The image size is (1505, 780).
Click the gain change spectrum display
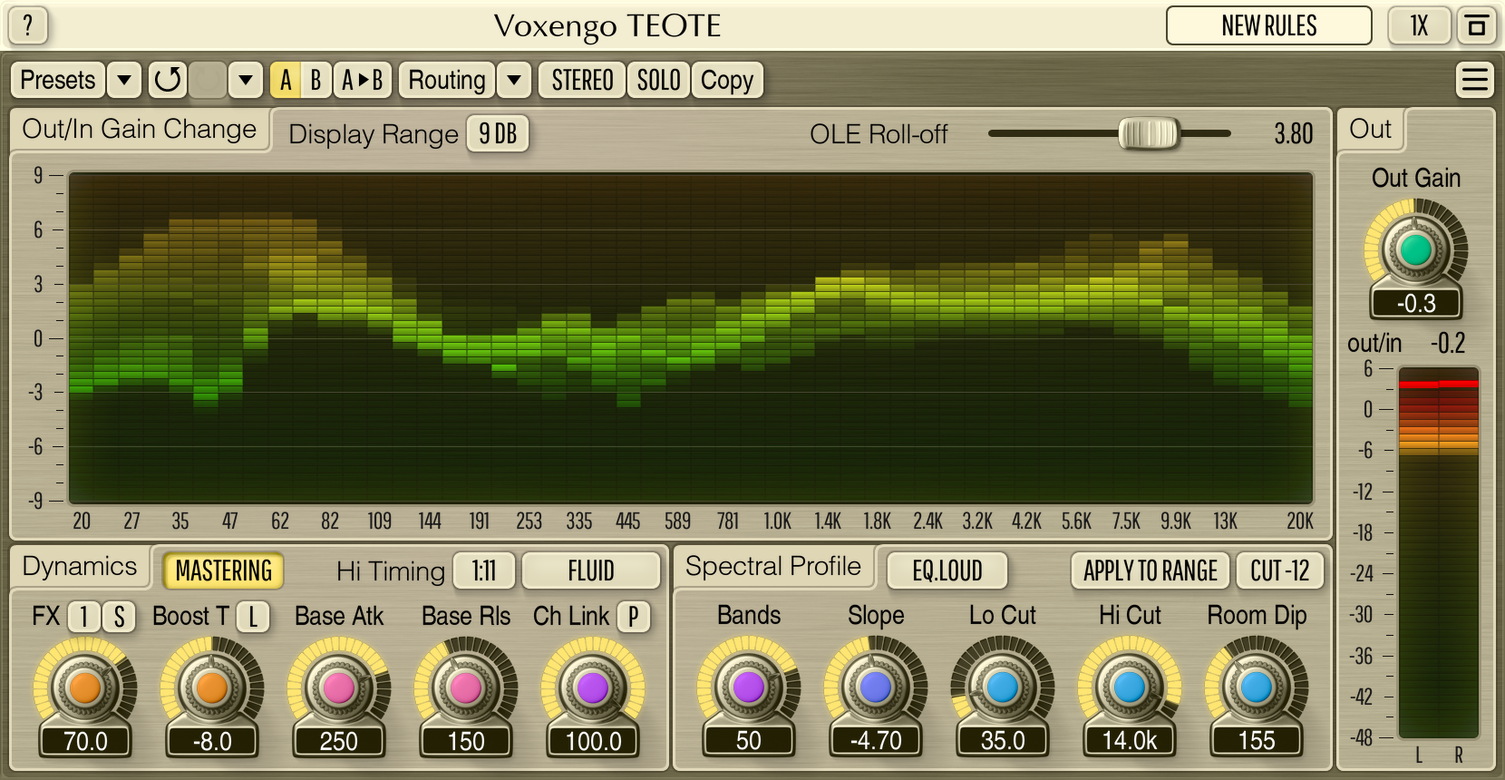691,337
